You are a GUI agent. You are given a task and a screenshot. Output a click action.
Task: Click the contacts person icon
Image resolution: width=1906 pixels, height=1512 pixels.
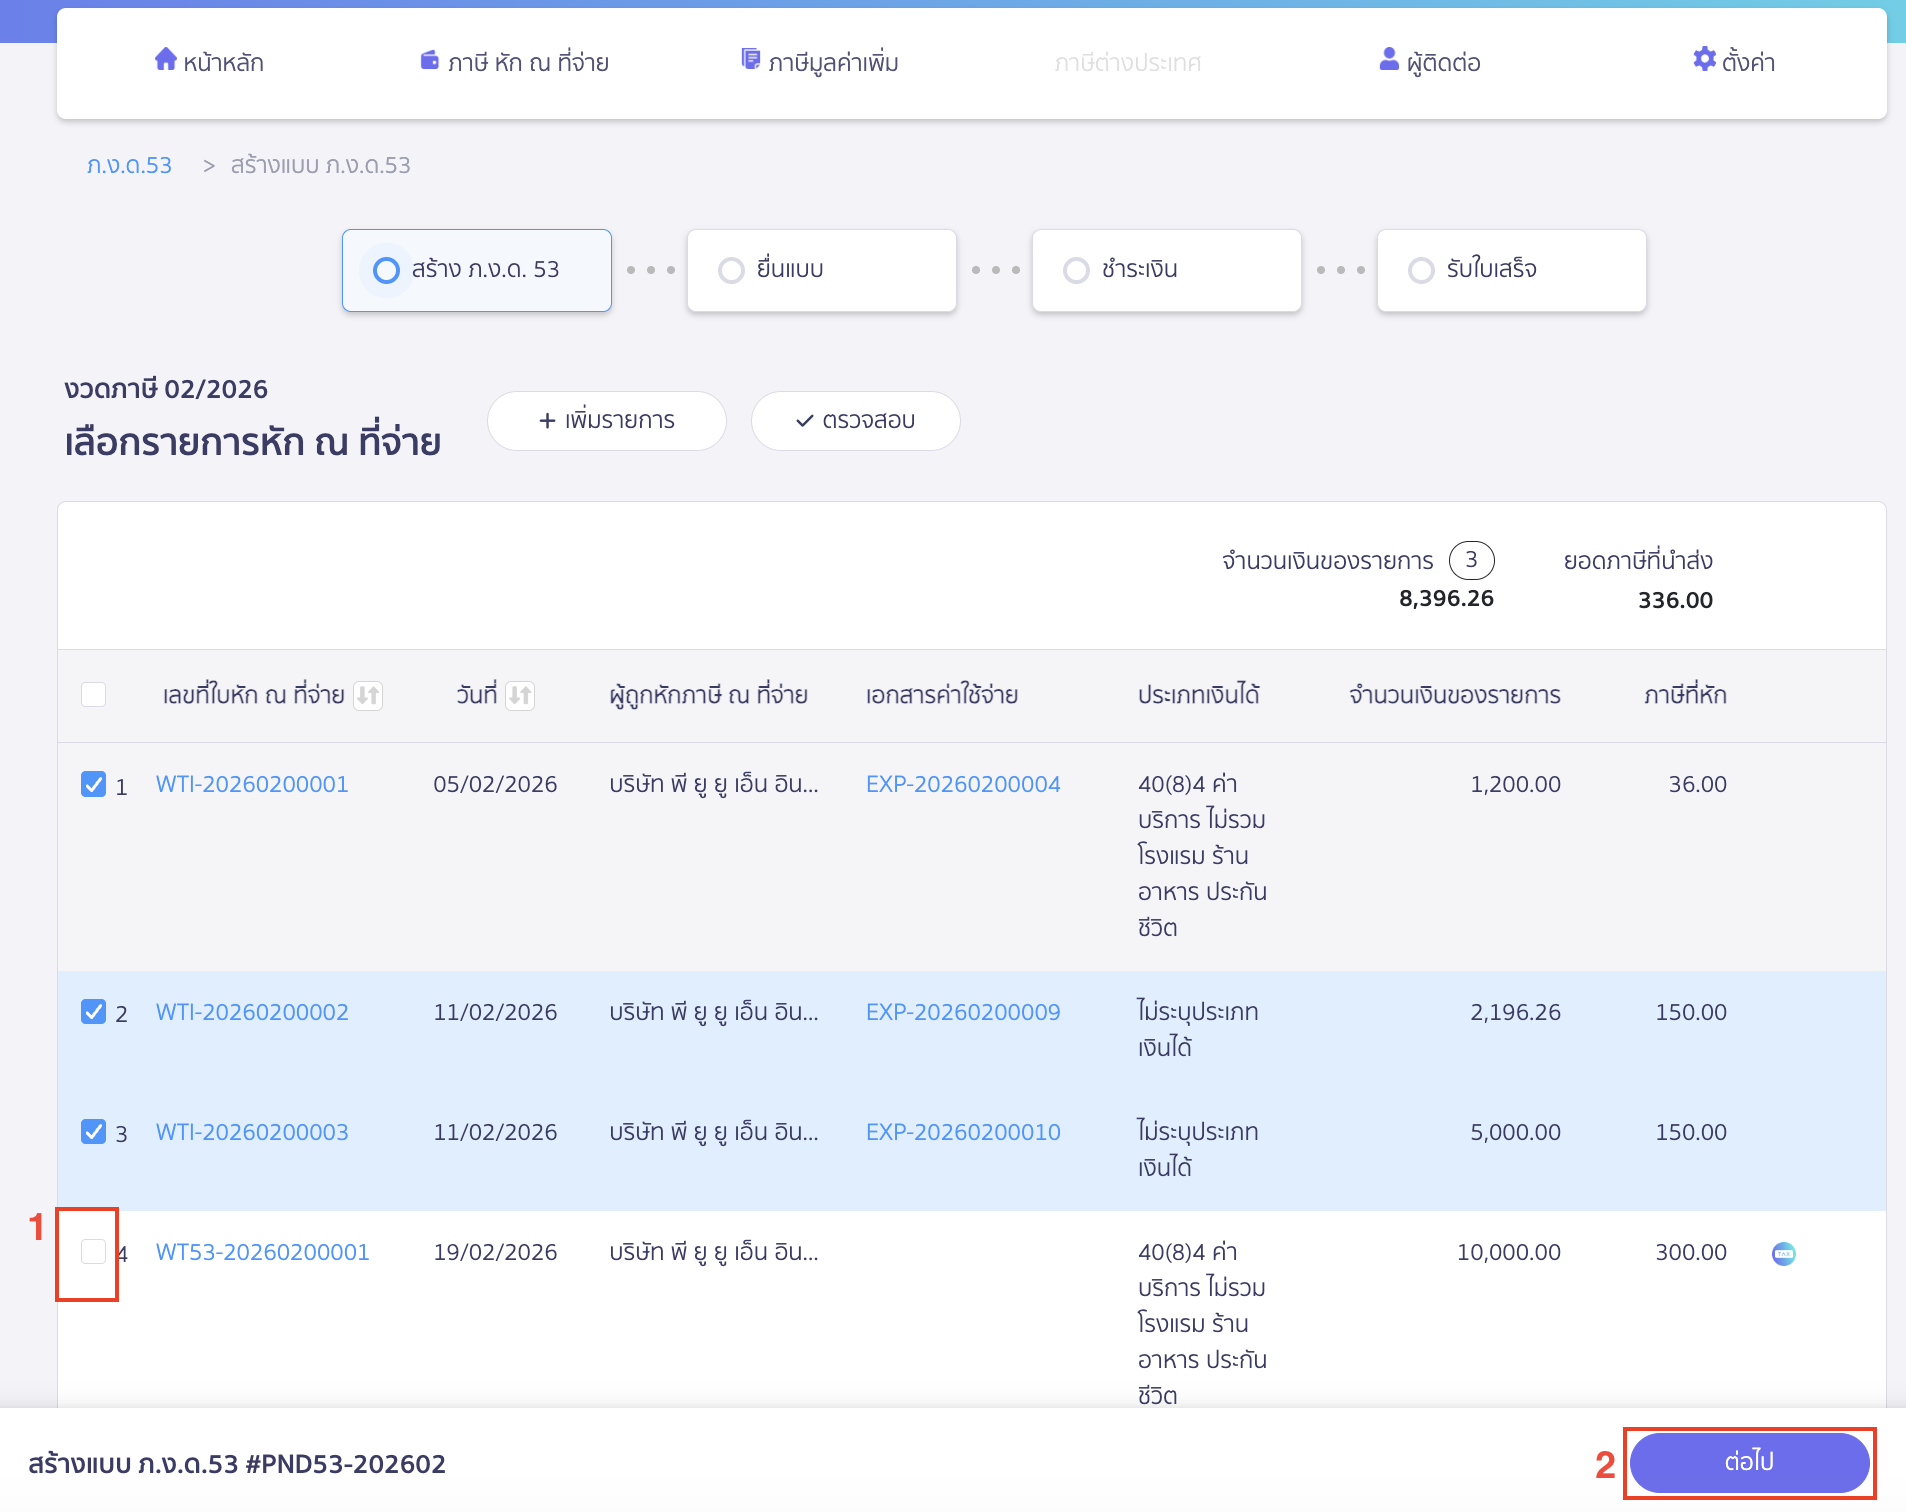pyautogui.click(x=1388, y=60)
